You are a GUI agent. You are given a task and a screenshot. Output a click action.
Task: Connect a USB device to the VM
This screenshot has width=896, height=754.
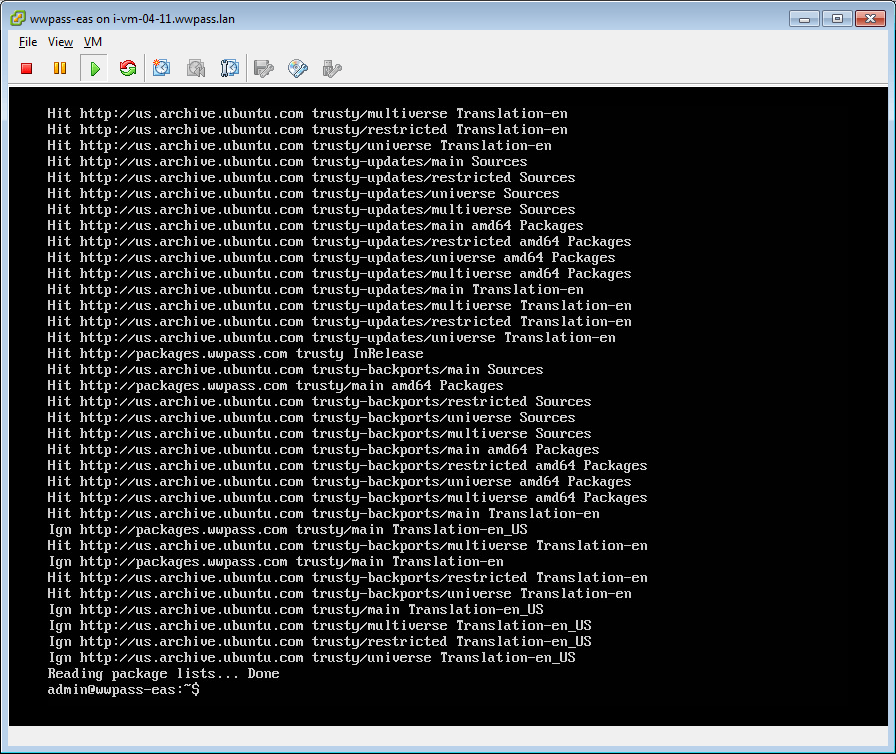click(x=331, y=68)
